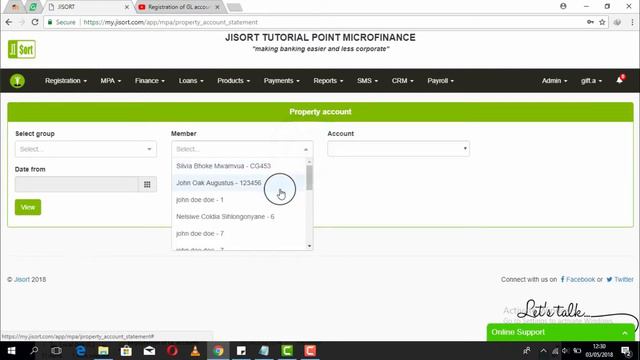Launch Microsoft Edge from taskbar
640x360 pixels.
pyautogui.click(x=80, y=351)
